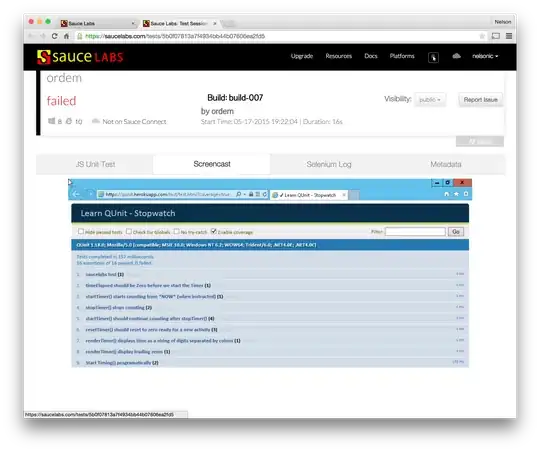Uncheck Enable coverage checkbox
The width and height of the screenshot is (540, 452).
(x=214, y=231)
